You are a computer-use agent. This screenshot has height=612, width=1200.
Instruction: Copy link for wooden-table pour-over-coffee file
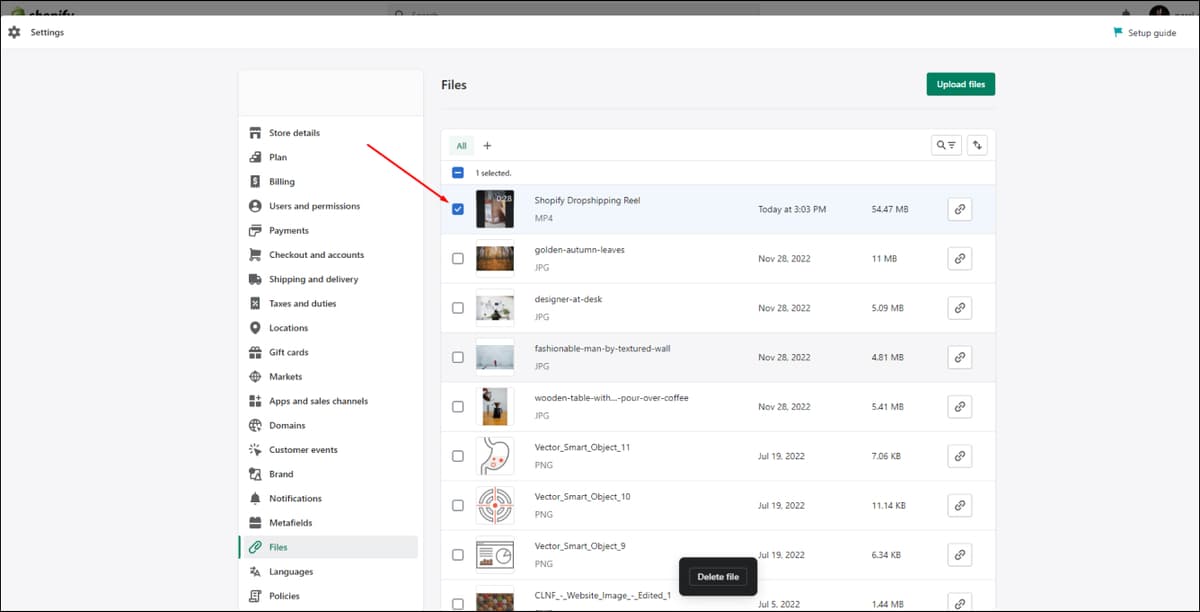click(959, 407)
